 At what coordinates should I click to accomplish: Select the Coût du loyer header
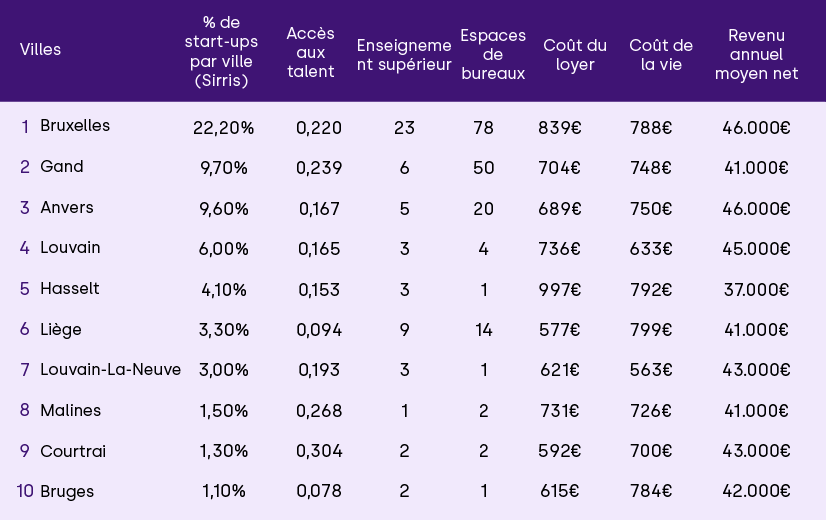coord(575,55)
